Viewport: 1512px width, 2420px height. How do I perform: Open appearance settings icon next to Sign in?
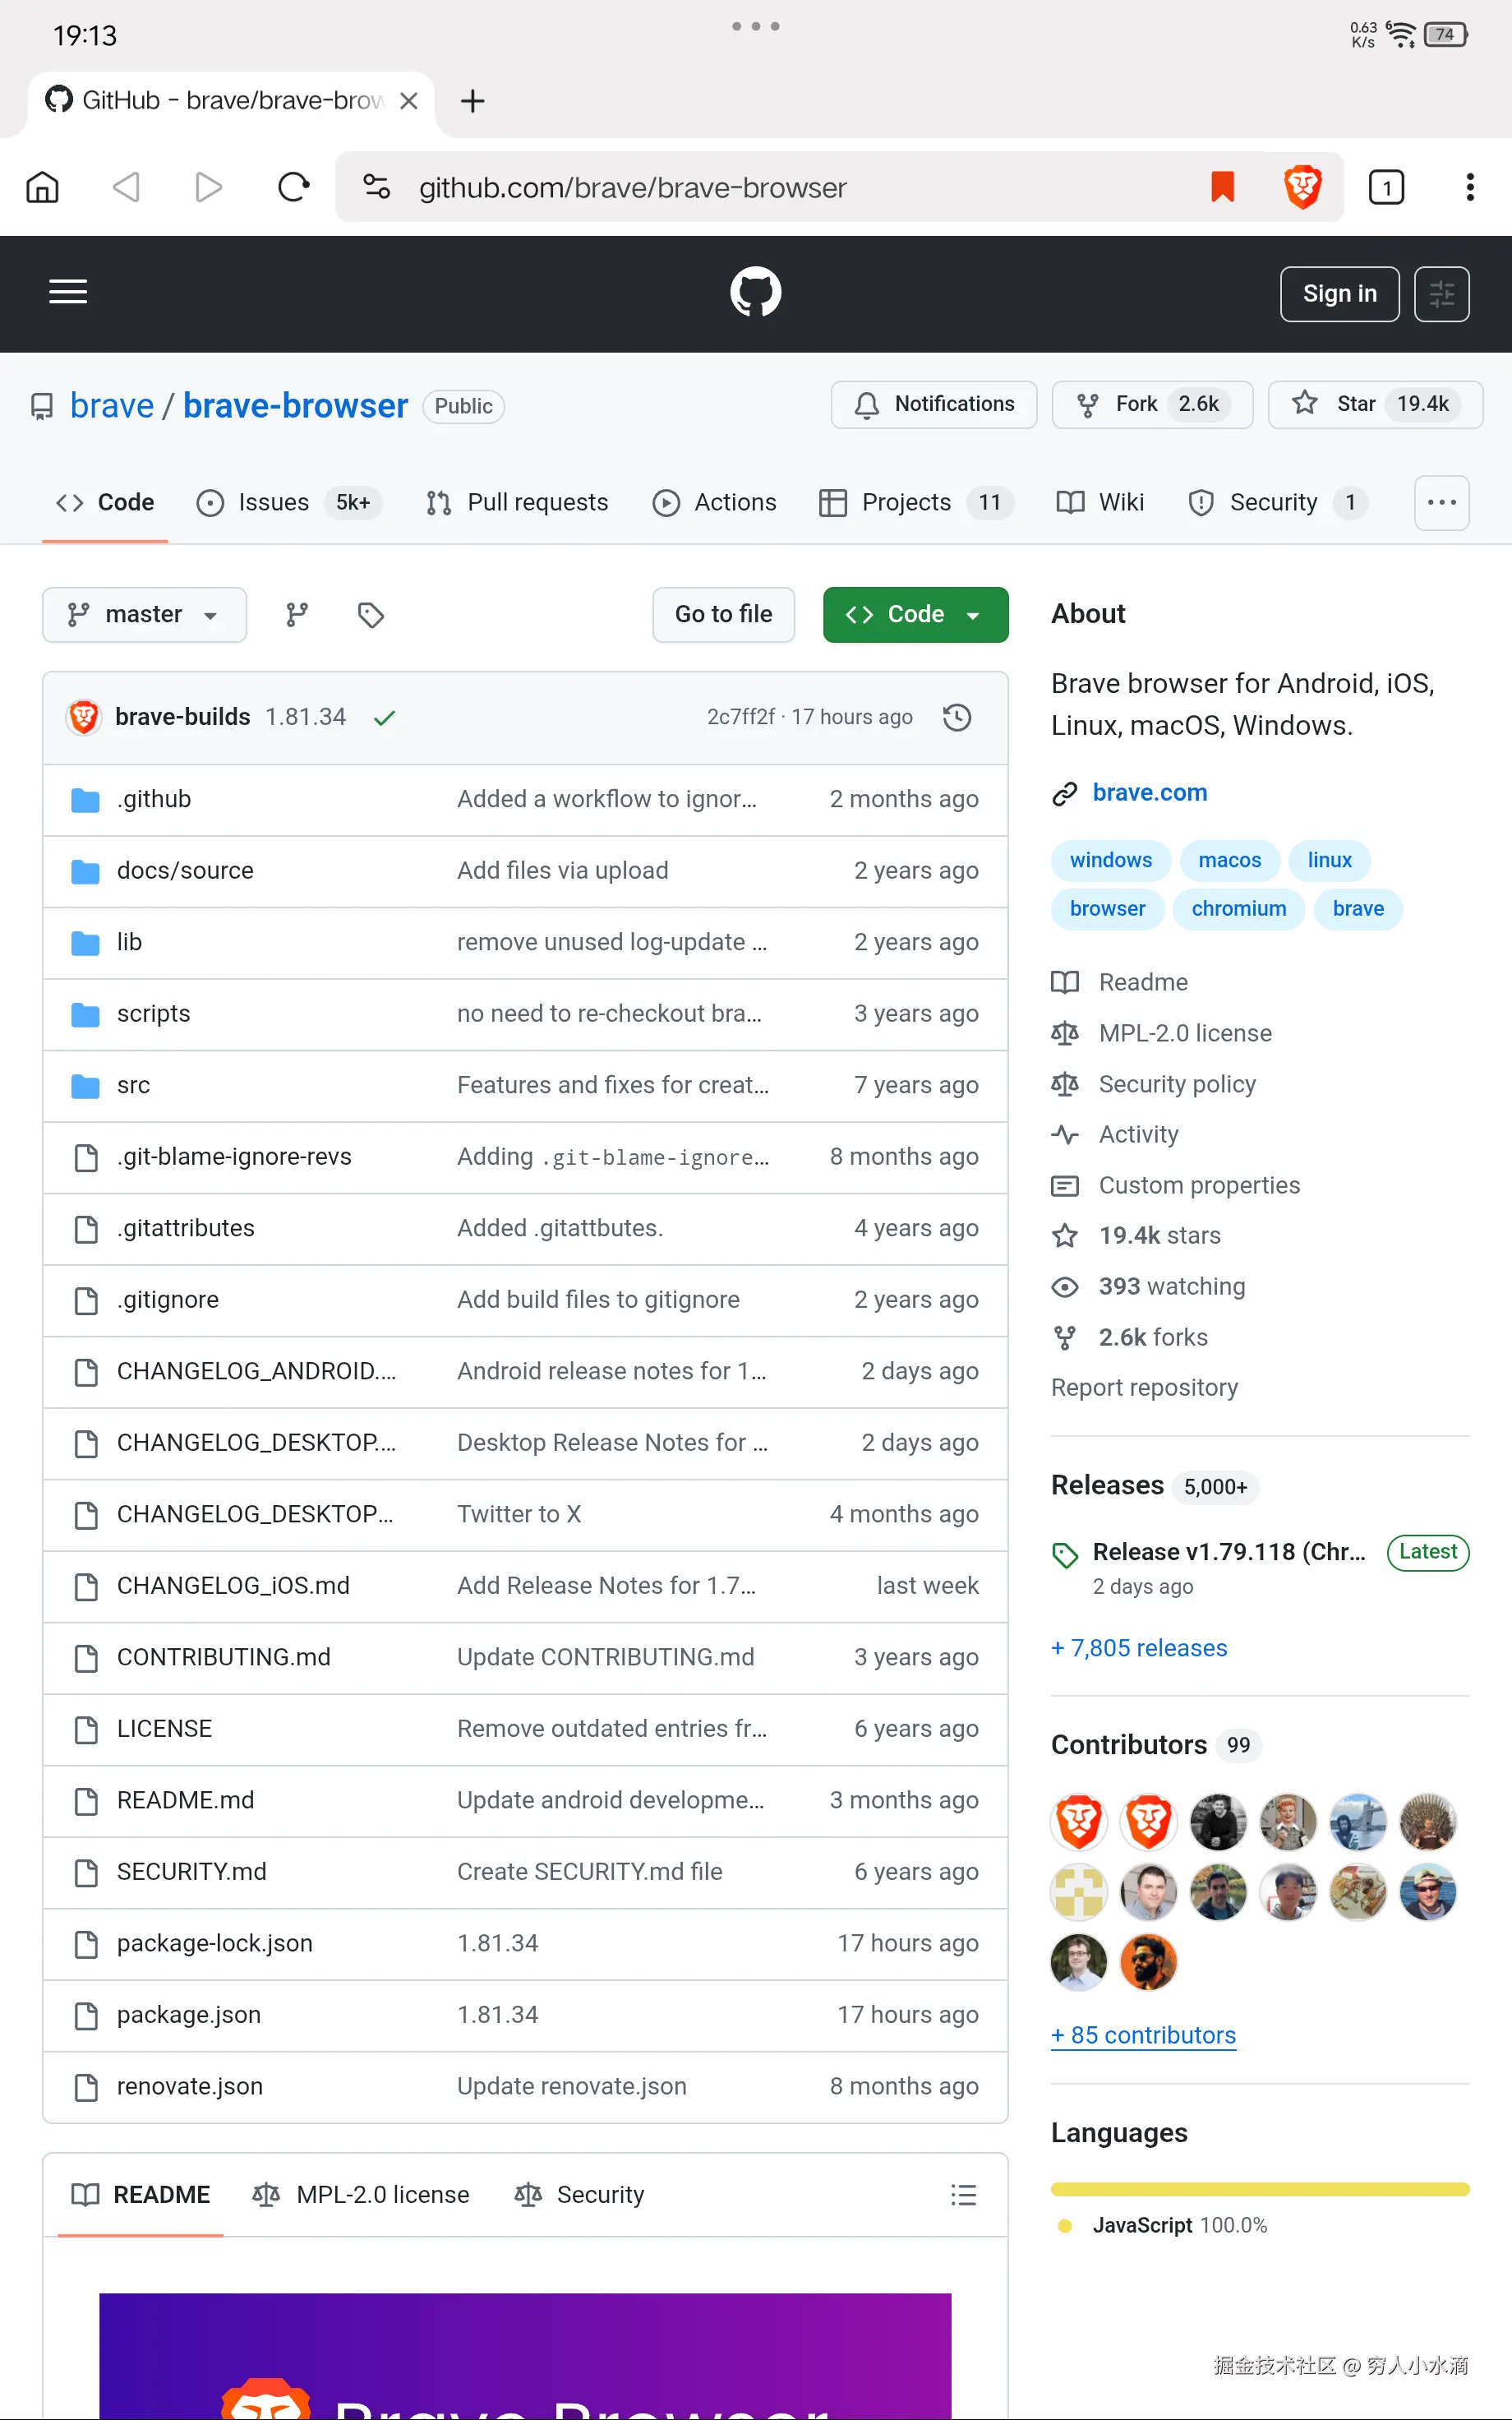click(1441, 294)
